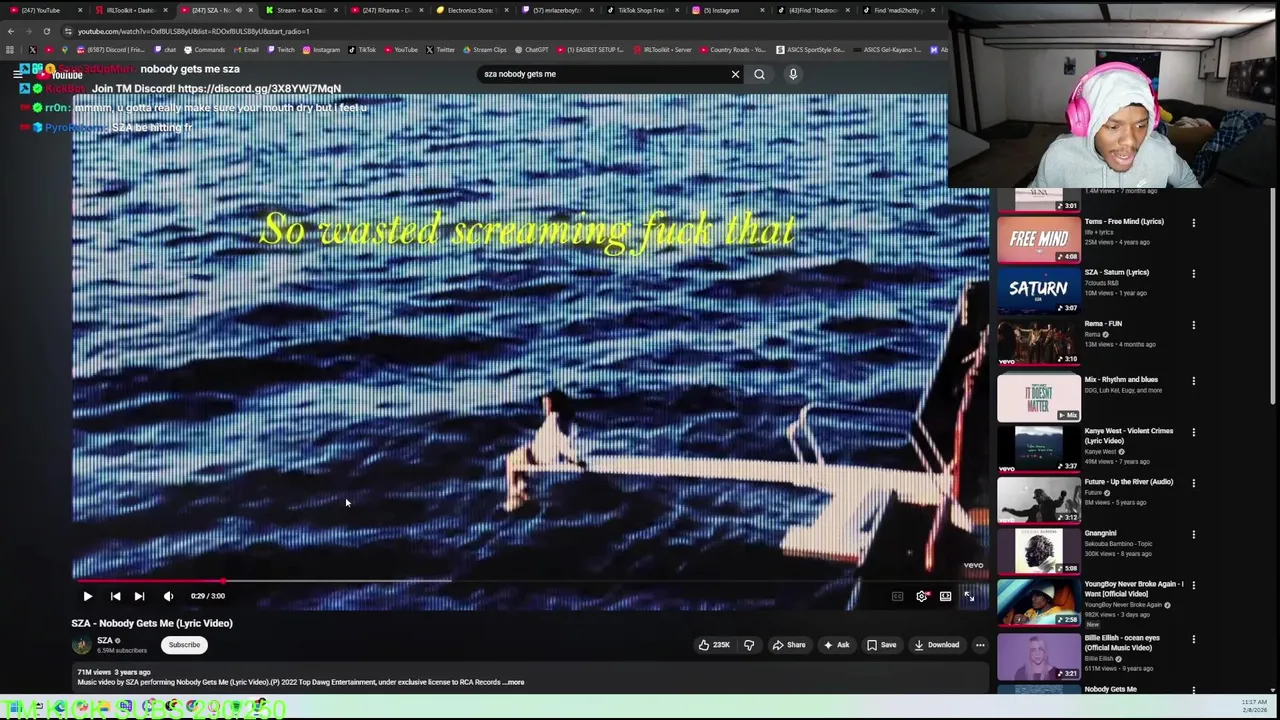Enter fullscreen on the video player
Image resolution: width=1280 pixels, height=720 pixels.
coord(969,596)
